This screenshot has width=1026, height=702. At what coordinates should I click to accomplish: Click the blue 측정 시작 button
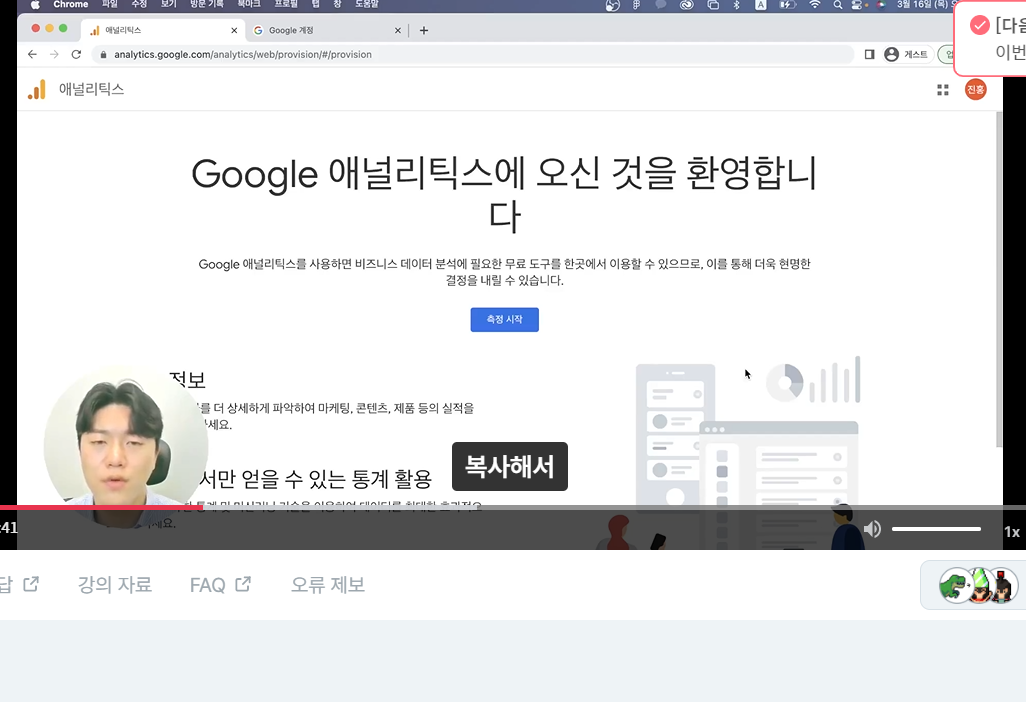(x=504, y=319)
